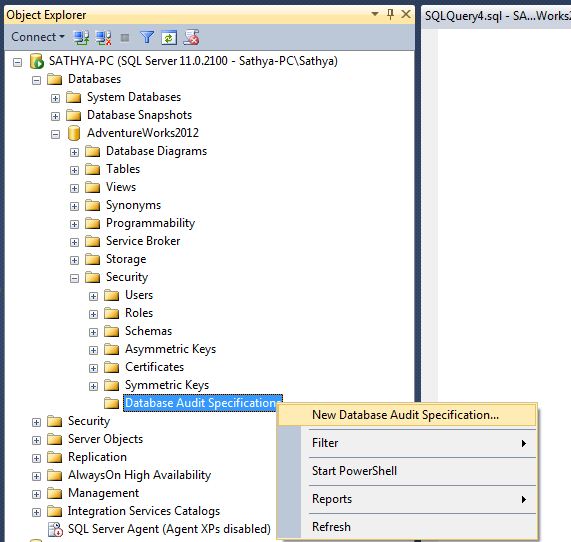Expand the Replication node
Image resolution: width=571 pixels, height=542 pixels.
point(36,458)
